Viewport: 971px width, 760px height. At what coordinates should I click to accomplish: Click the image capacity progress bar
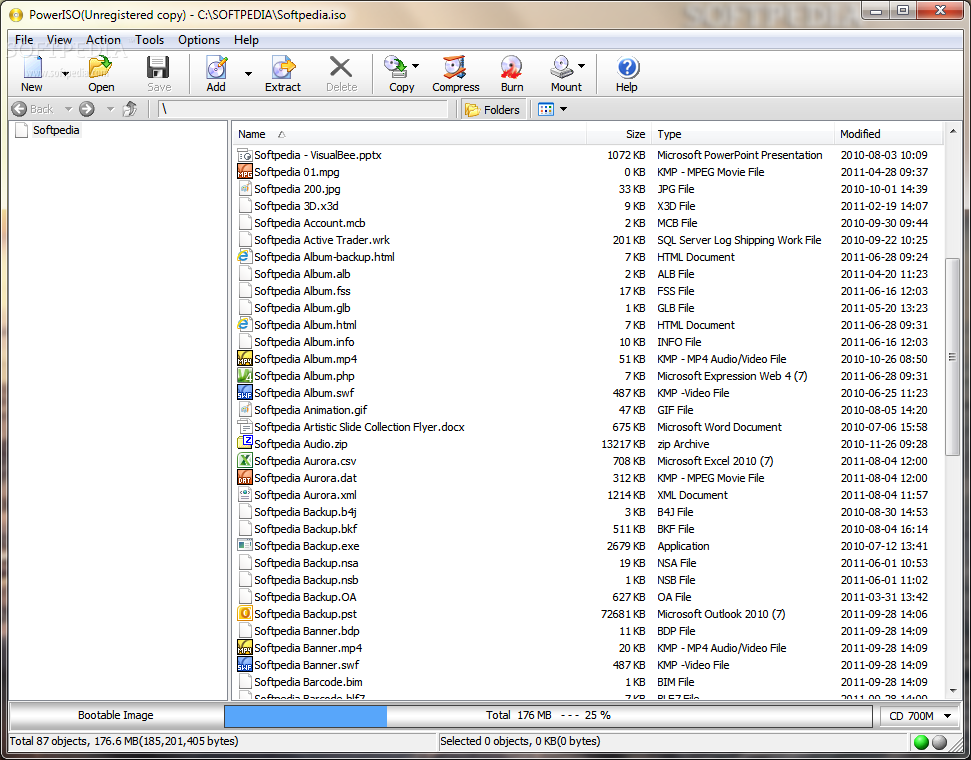[548, 715]
